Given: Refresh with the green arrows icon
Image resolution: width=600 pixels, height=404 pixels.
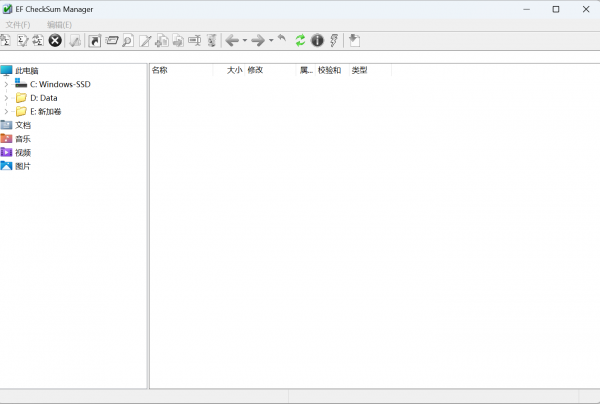Looking at the screenshot, I should coord(300,41).
